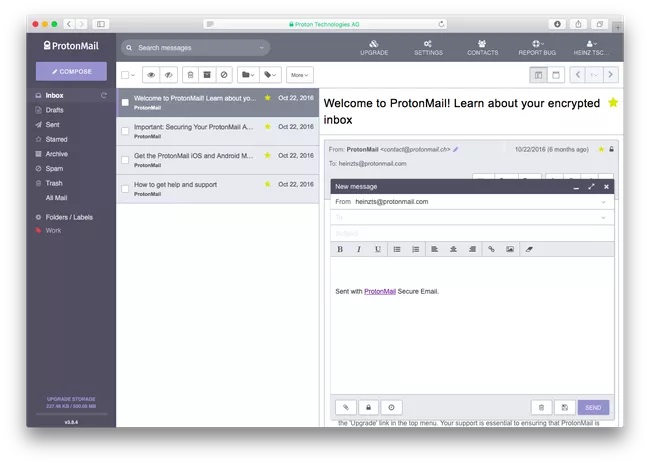650x465 pixels.
Task: Go to the next message page
Action: point(611,75)
